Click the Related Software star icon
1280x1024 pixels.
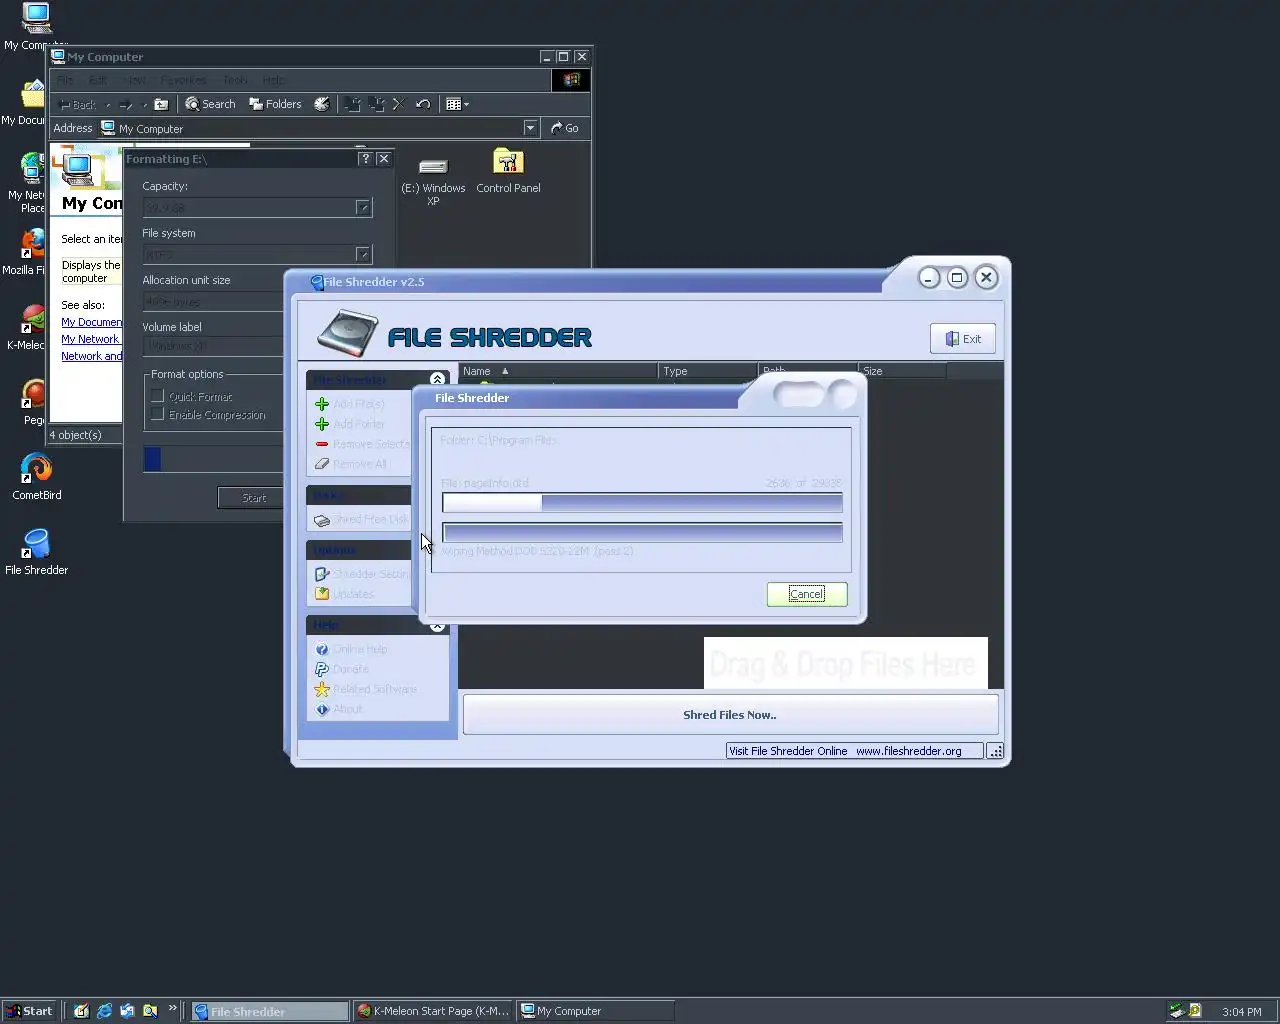coord(322,689)
